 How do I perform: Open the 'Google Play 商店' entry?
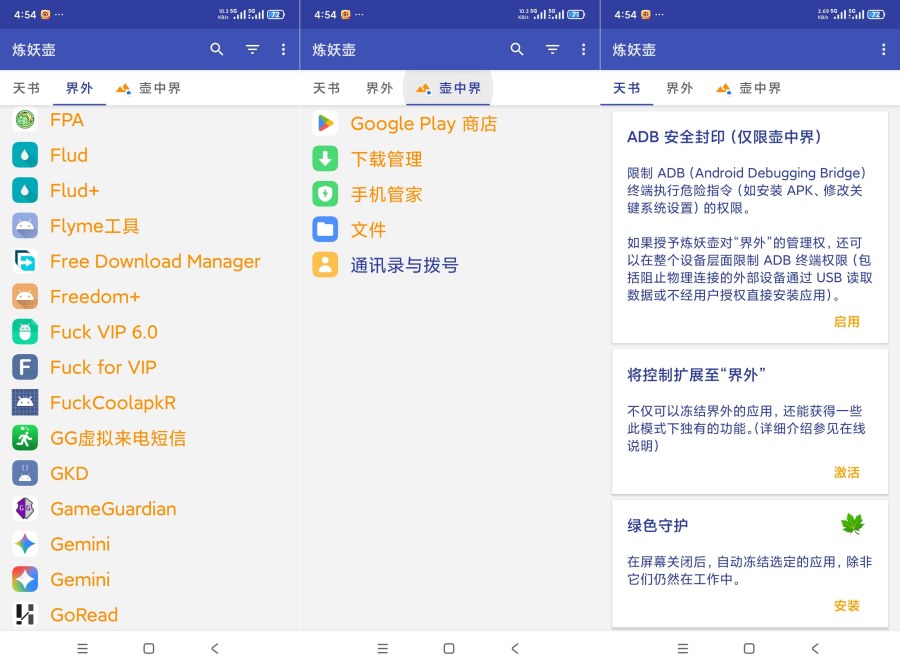(x=450, y=123)
